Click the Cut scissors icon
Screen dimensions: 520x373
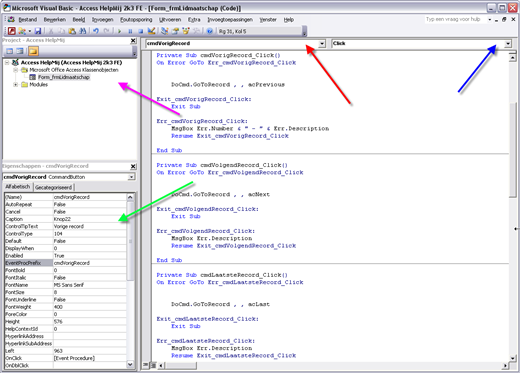point(51,31)
